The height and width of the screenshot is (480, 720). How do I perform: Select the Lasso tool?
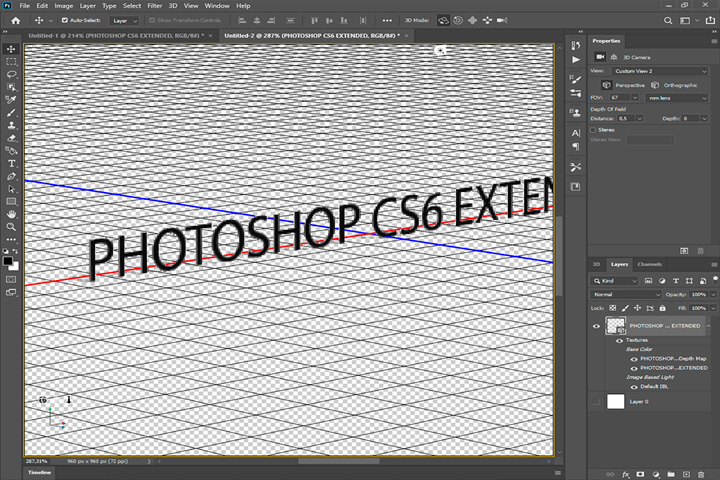tap(11, 74)
